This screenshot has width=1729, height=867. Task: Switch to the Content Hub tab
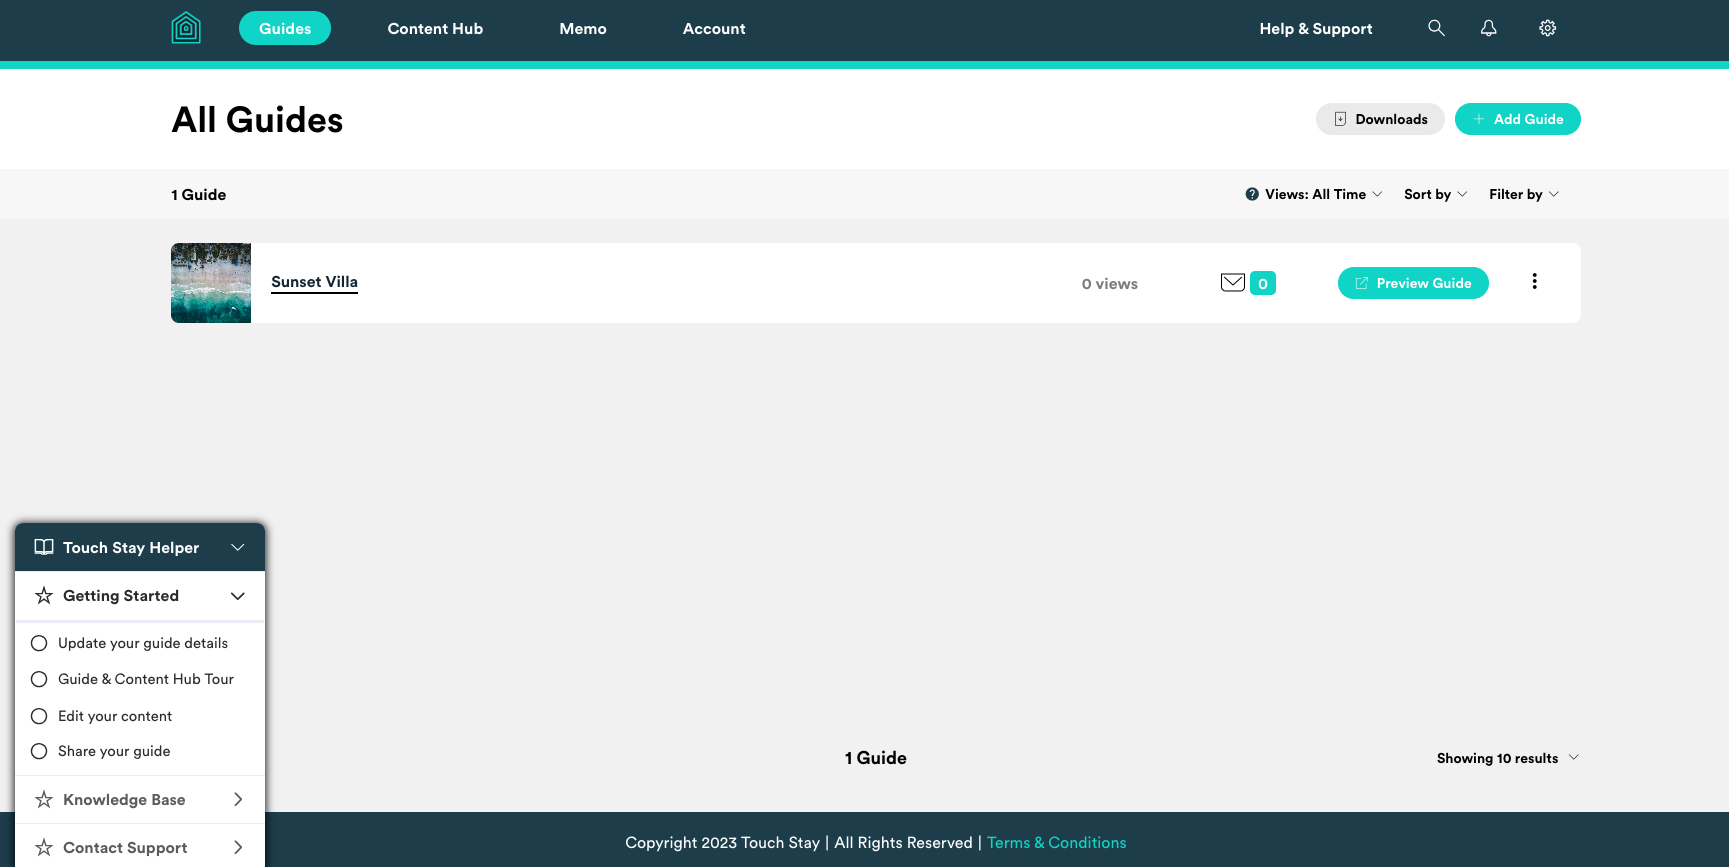(435, 29)
